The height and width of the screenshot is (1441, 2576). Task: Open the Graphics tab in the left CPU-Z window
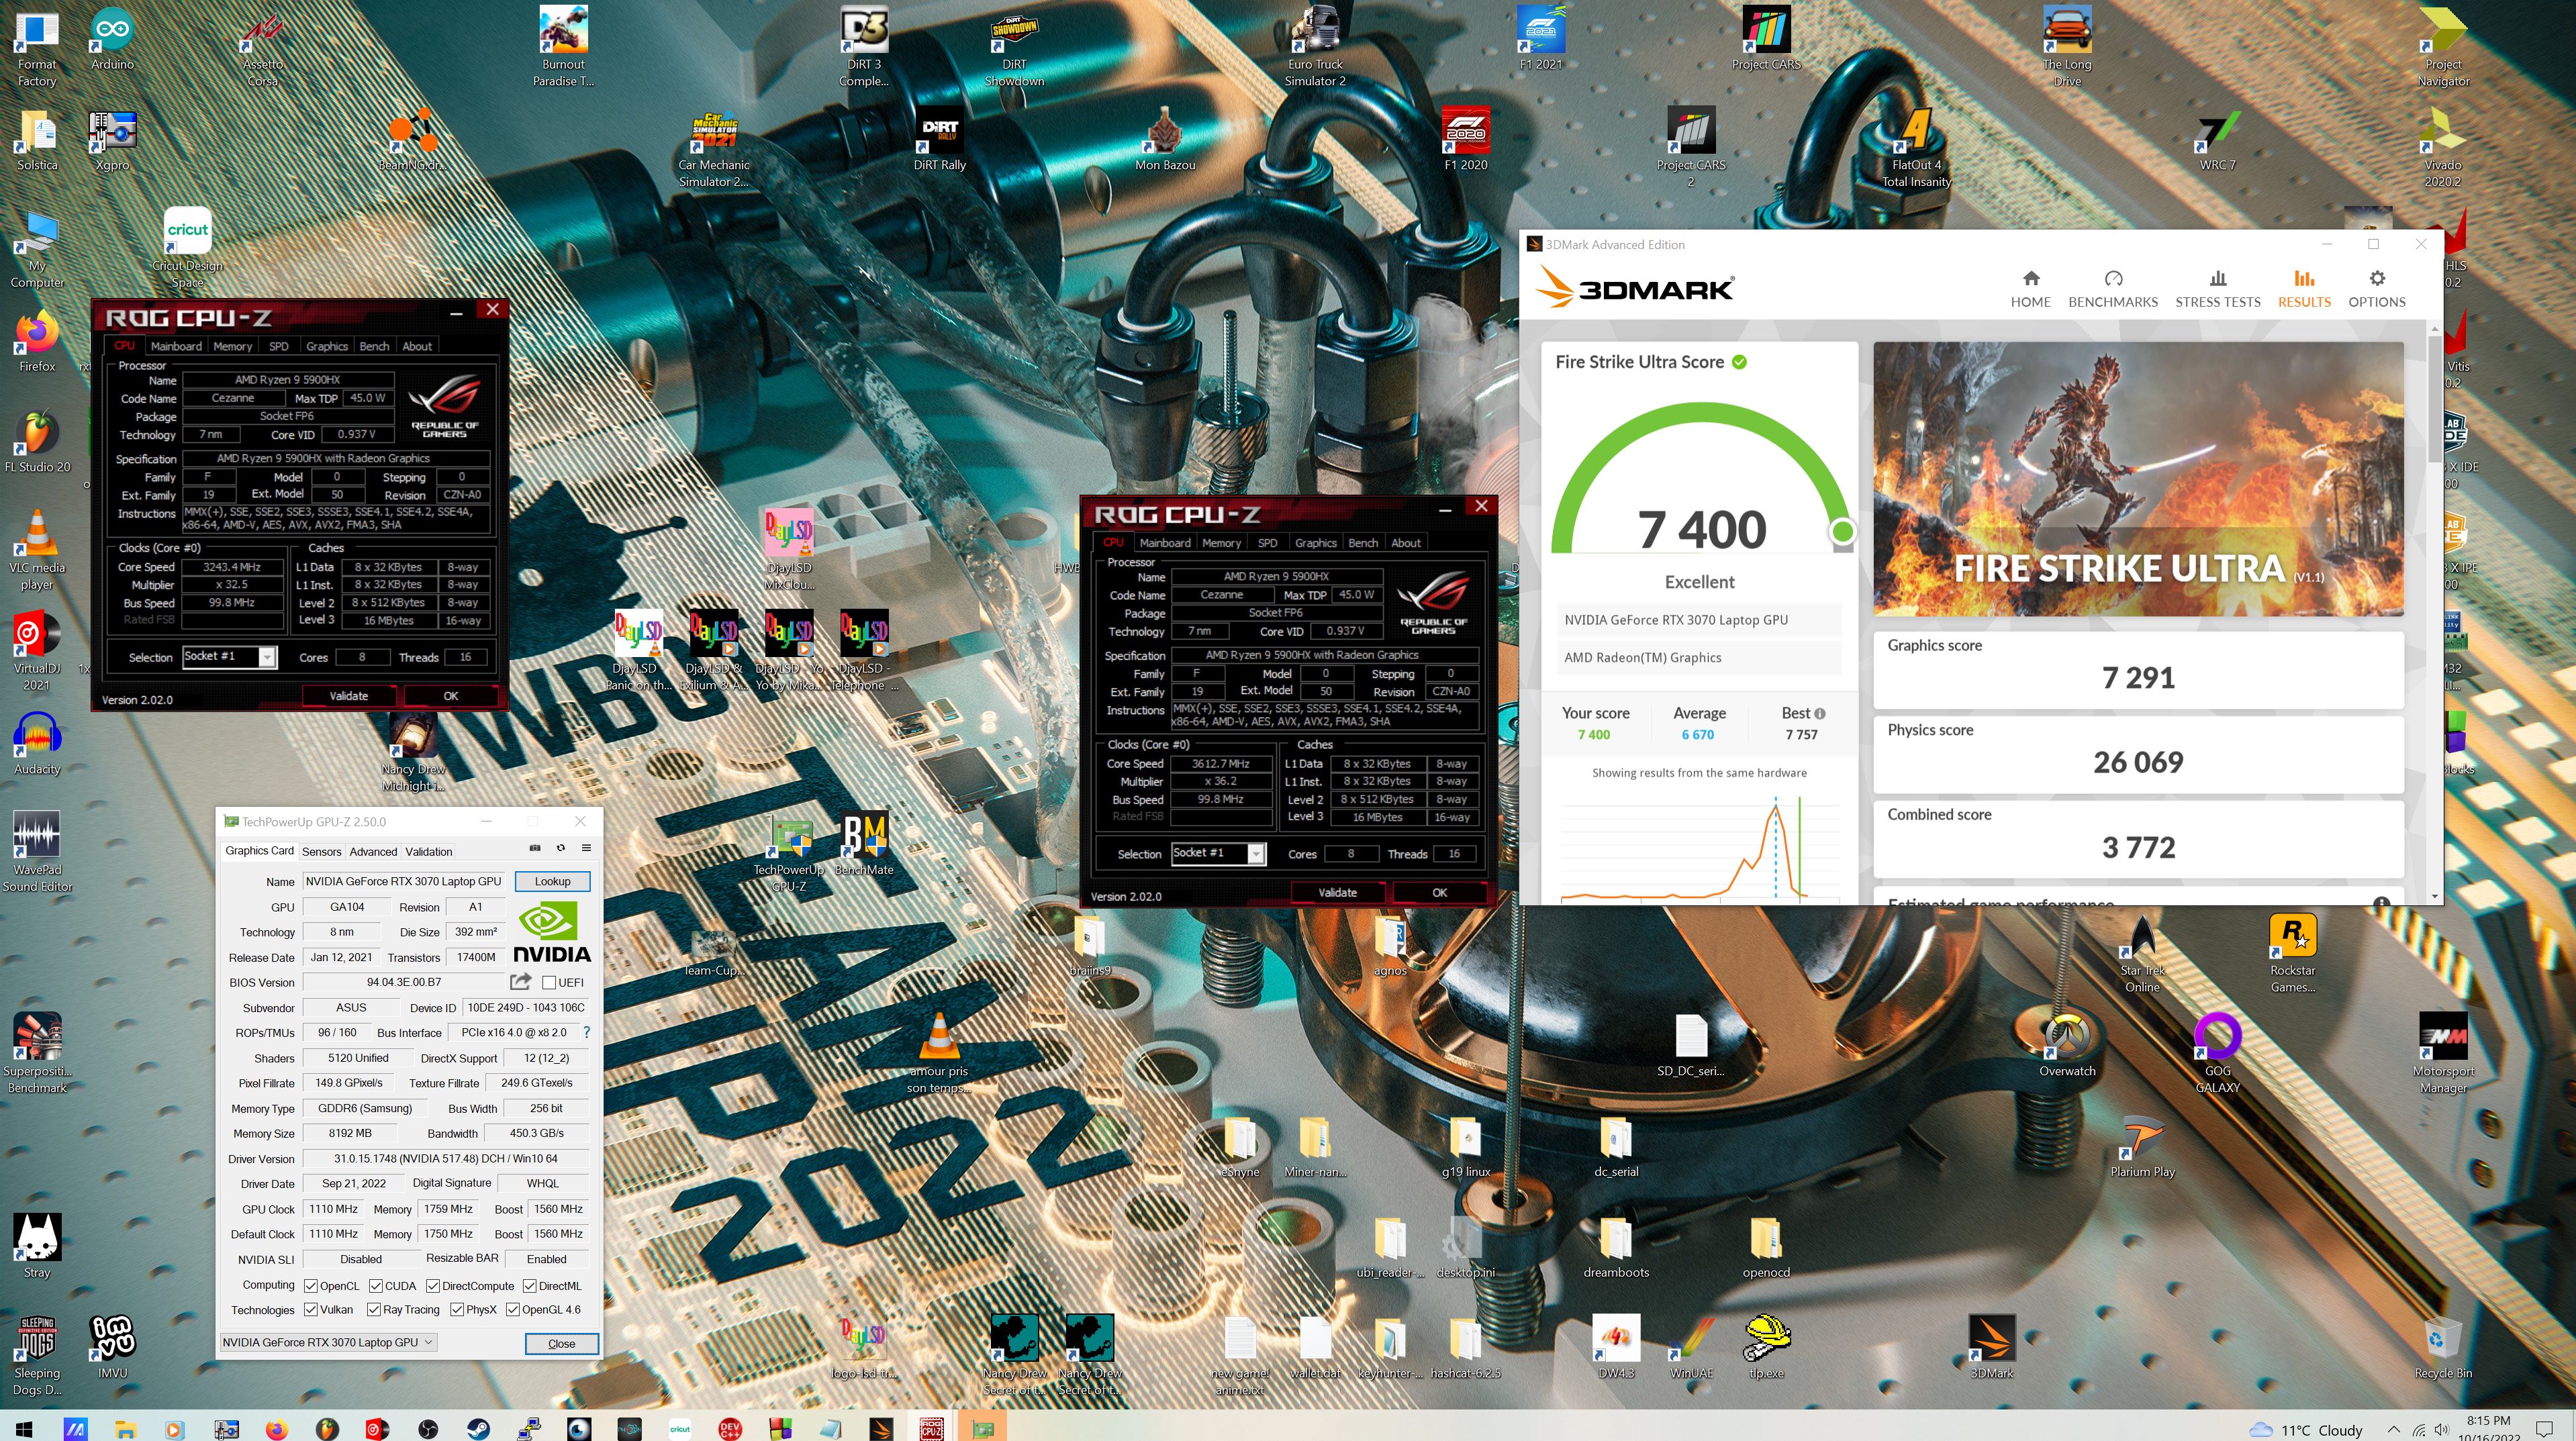click(x=327, y=346)
